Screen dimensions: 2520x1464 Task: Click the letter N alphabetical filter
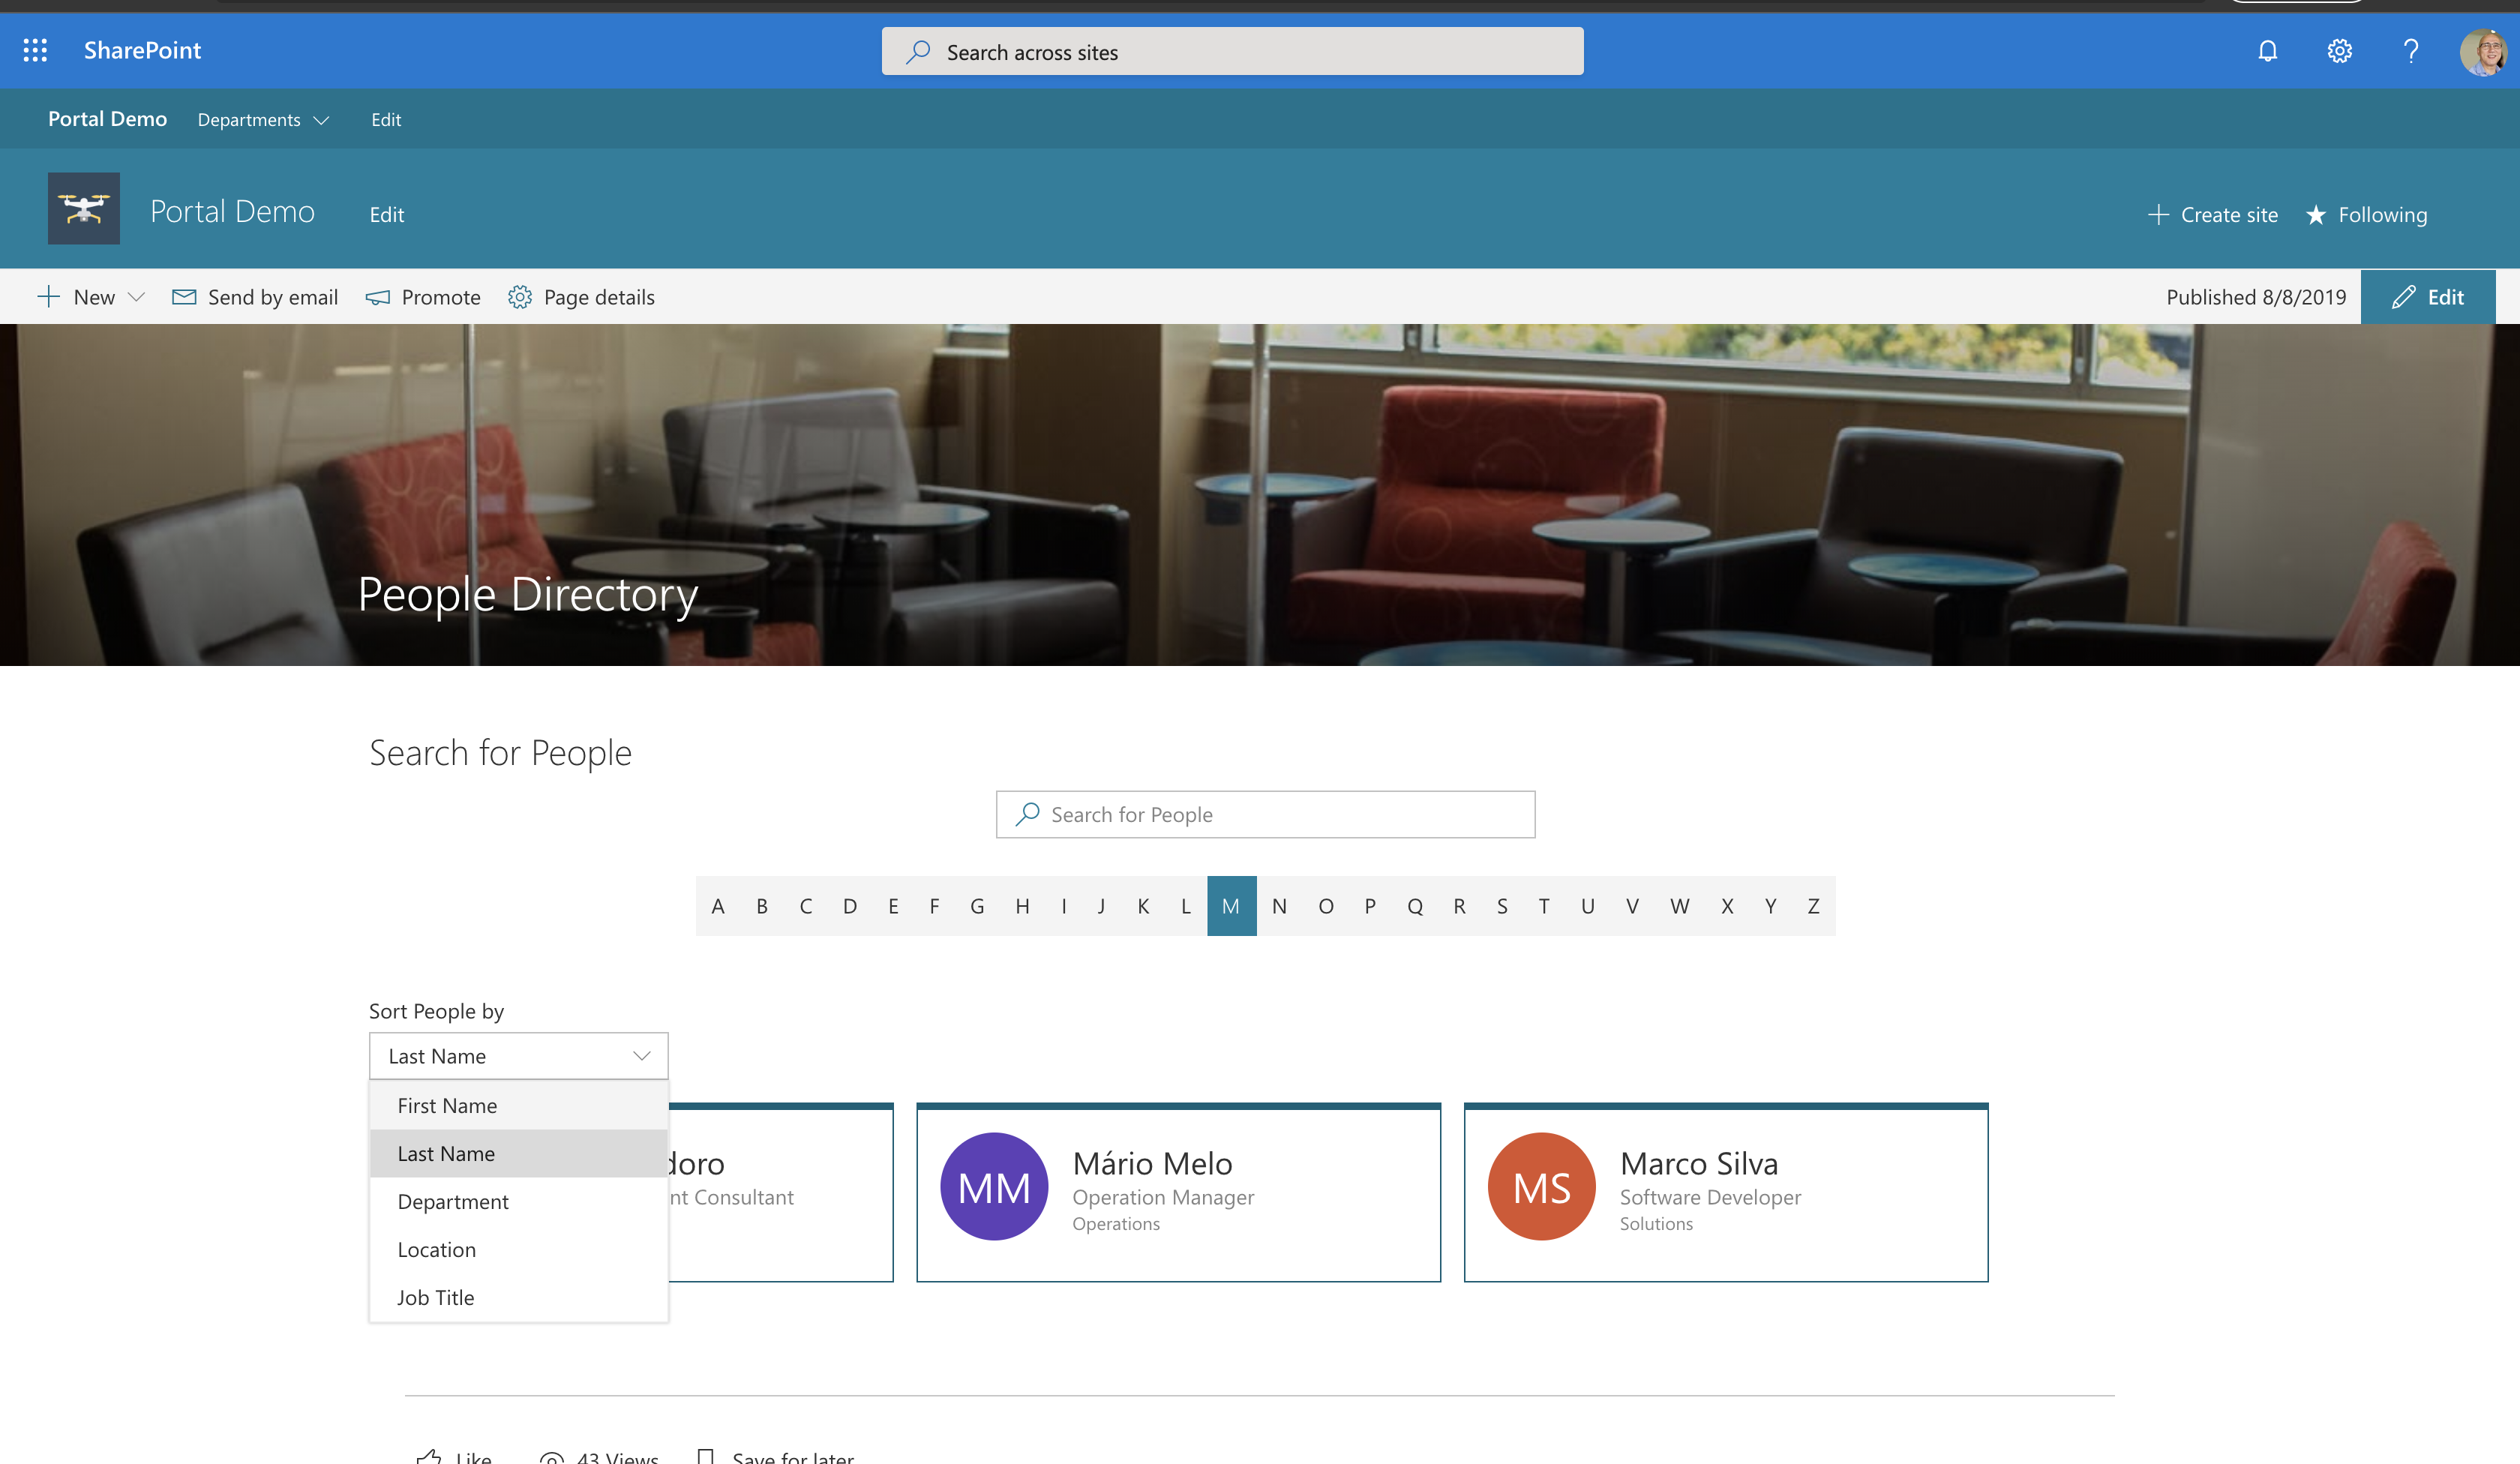pos(1276,903)
